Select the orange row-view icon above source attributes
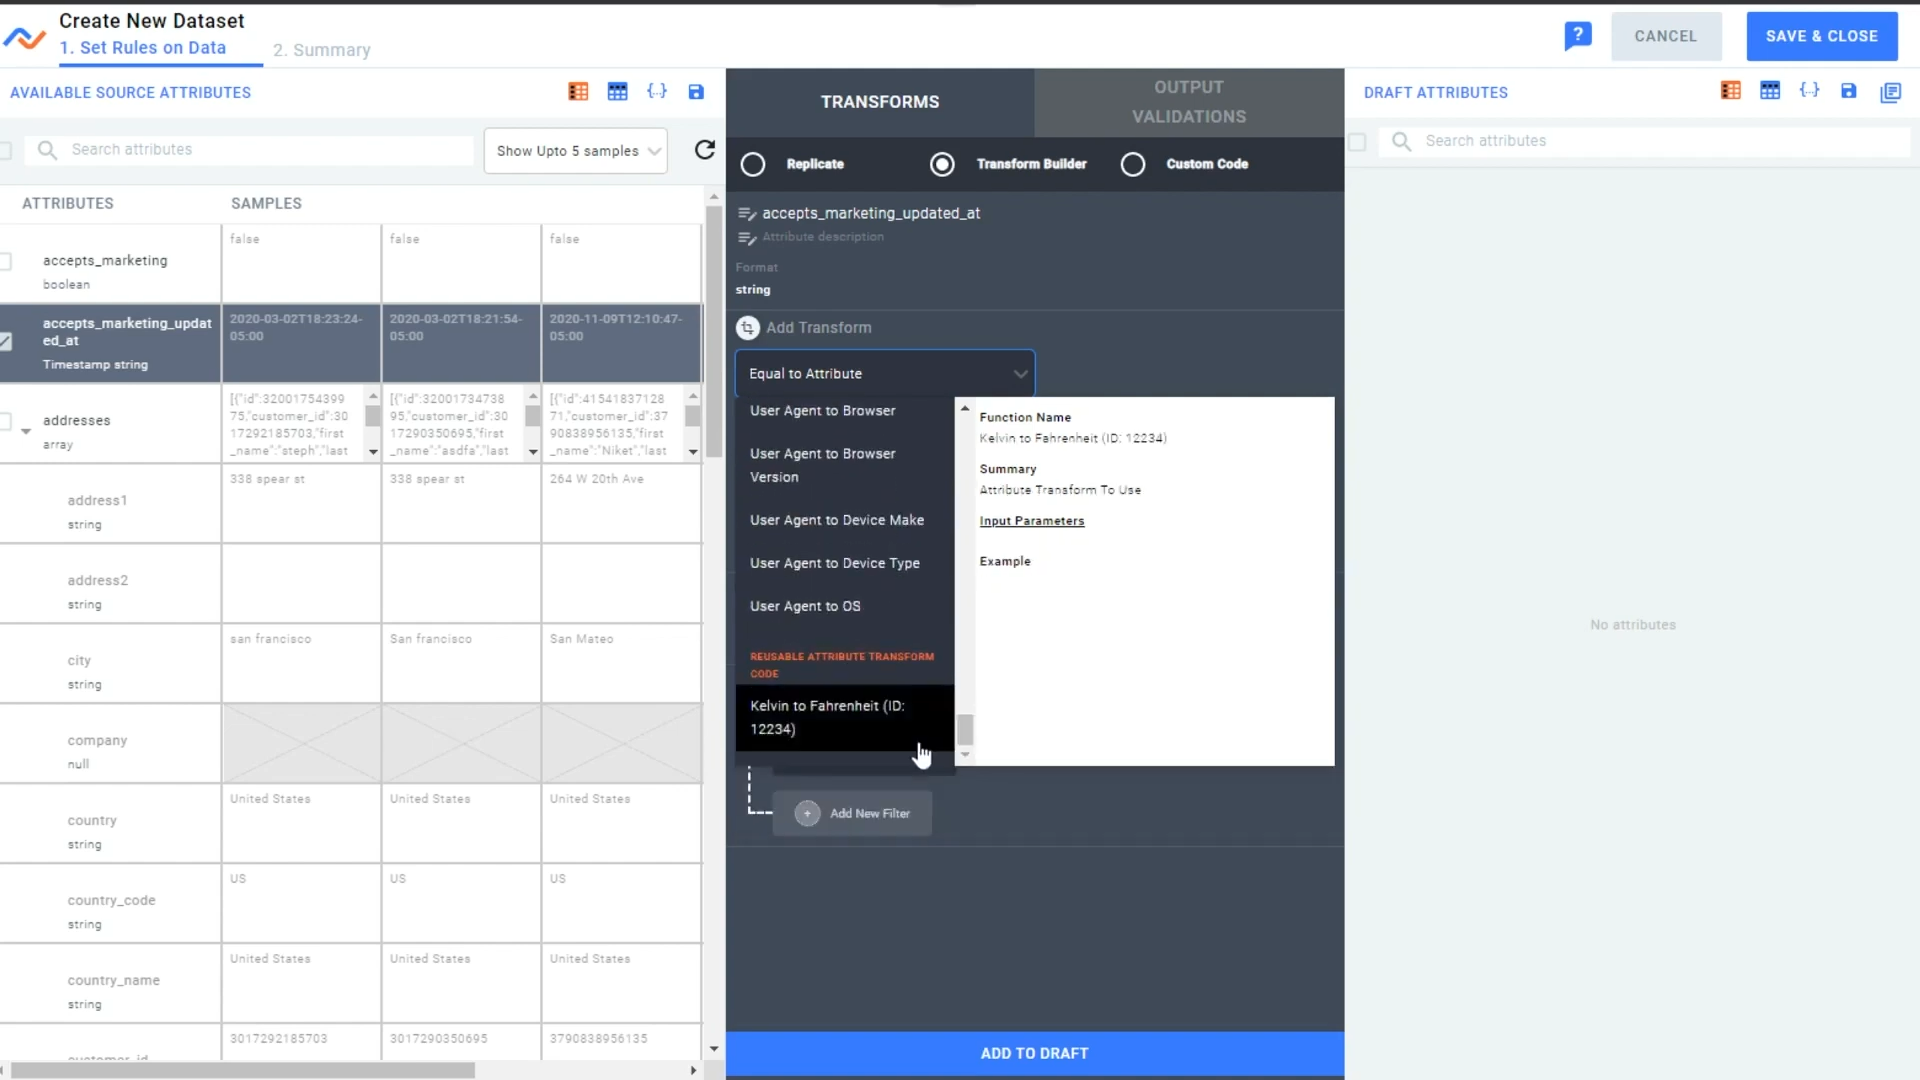The image size is (1920, 1080). 578,91
